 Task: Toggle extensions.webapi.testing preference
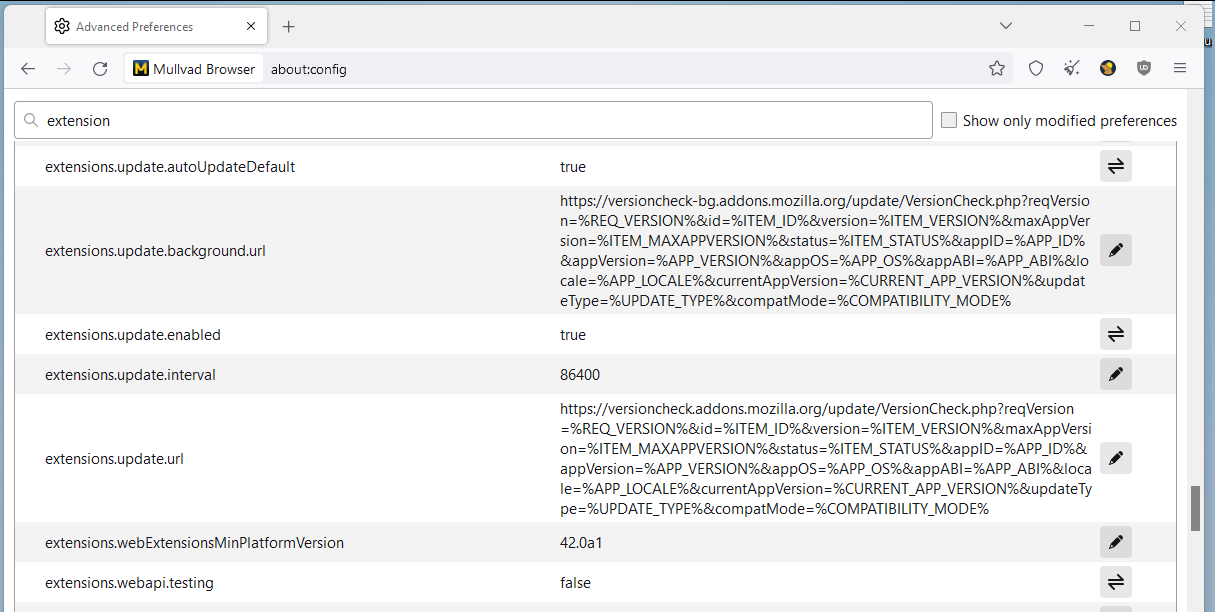tap(1115, 583)
